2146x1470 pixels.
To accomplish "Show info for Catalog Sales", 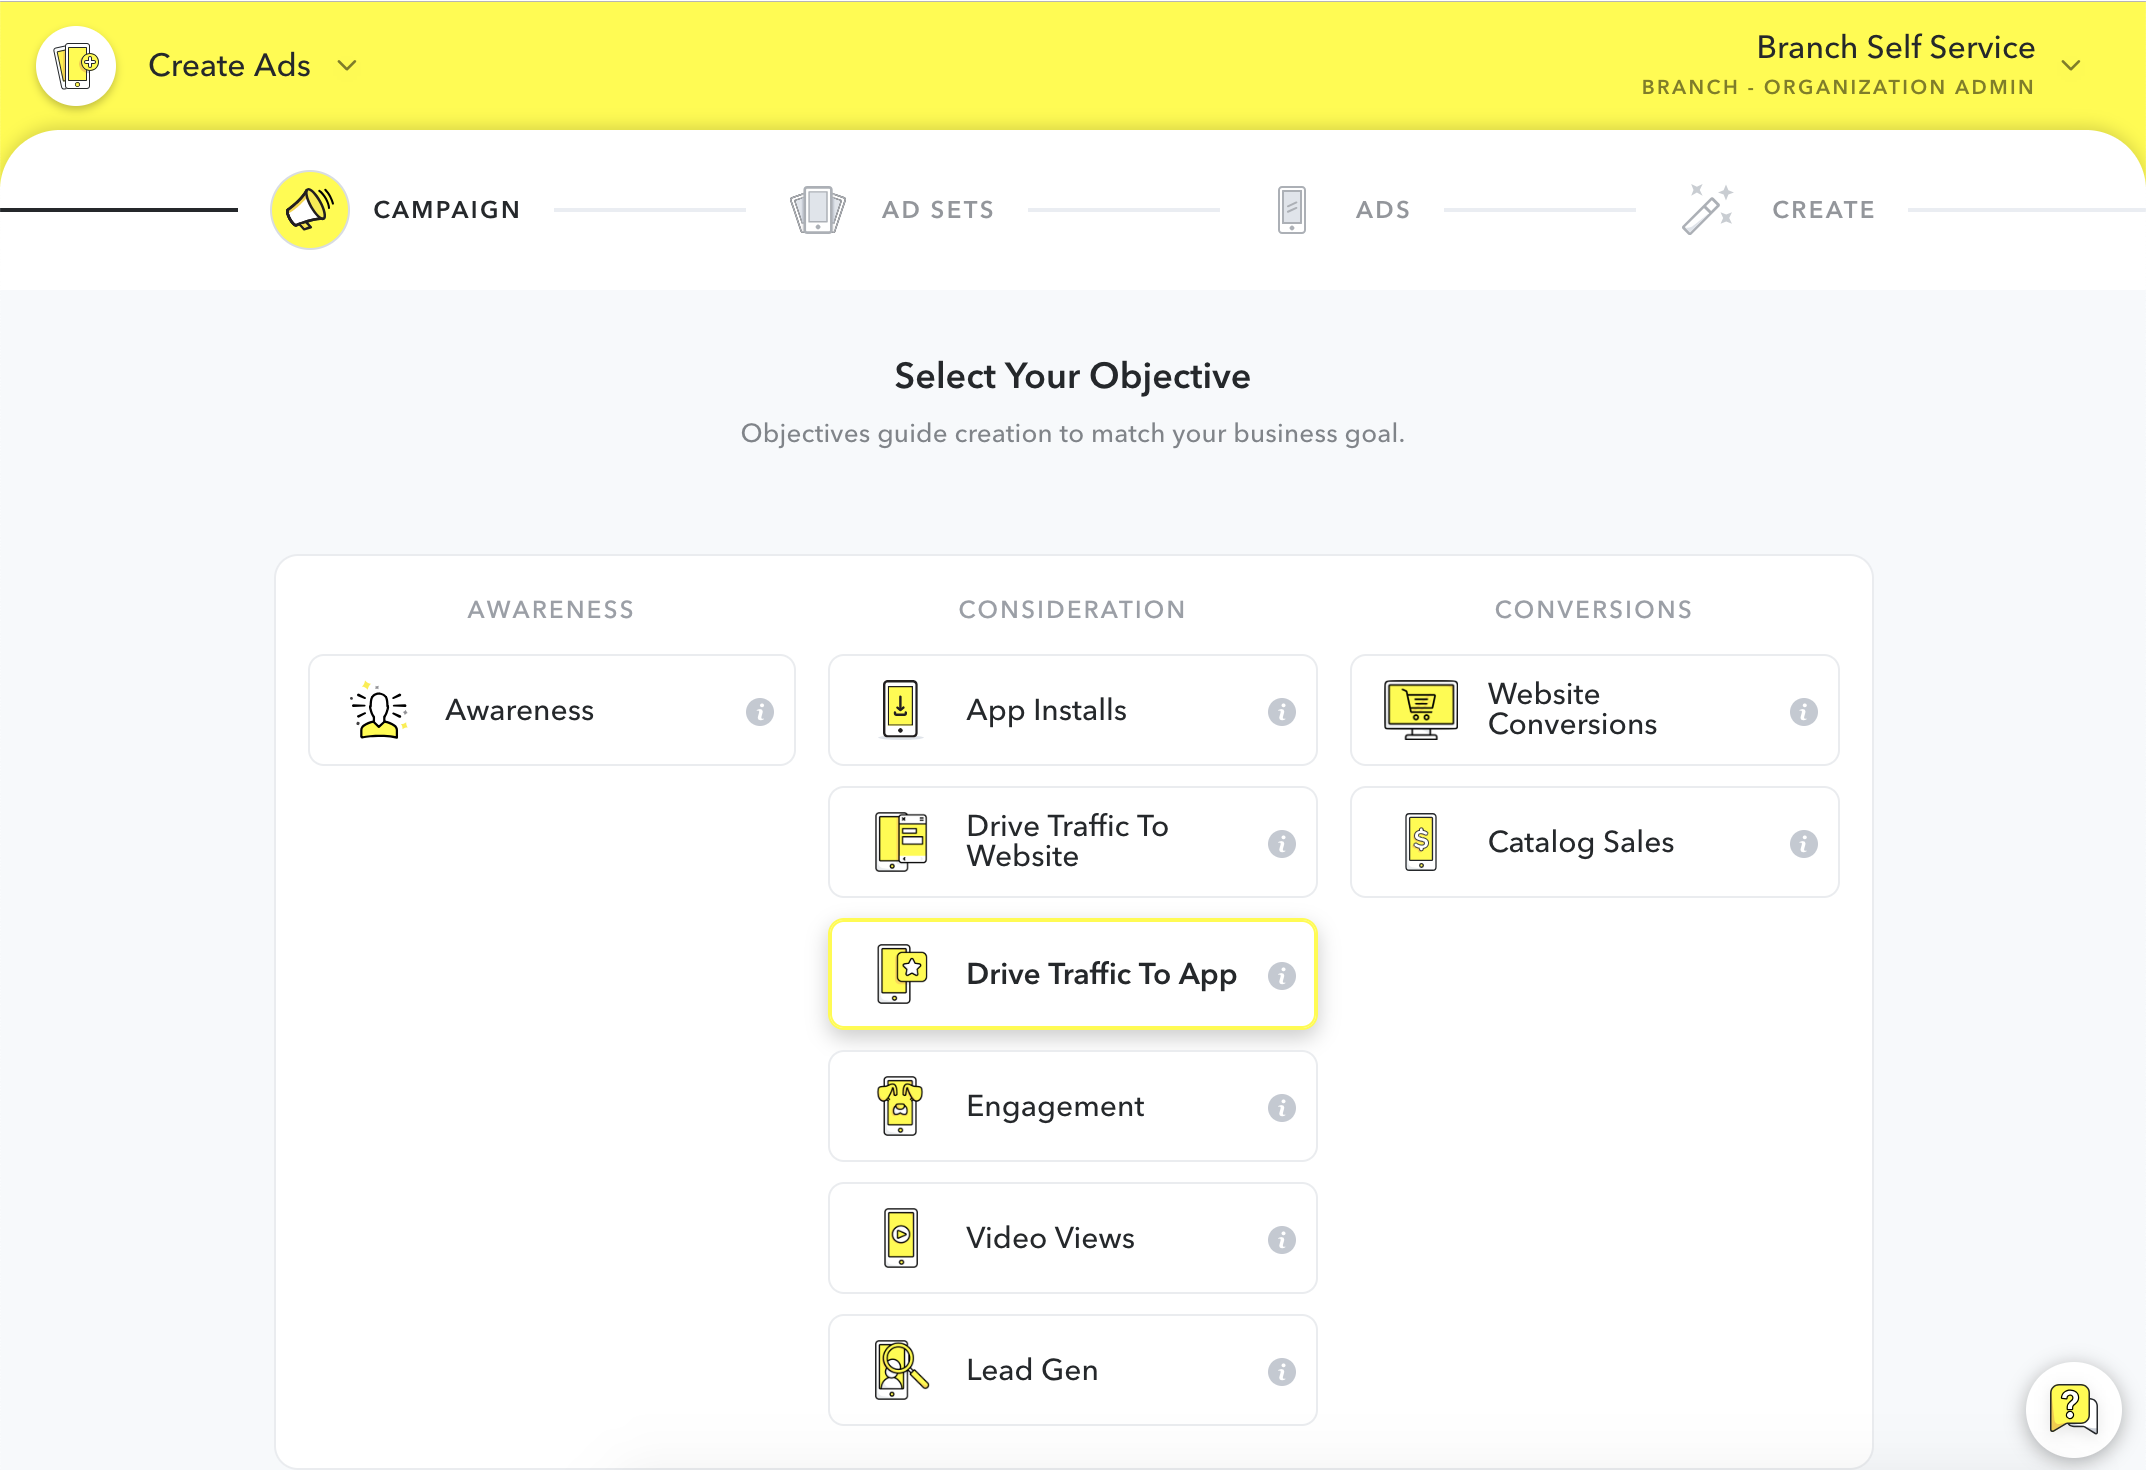I will point(1804,844).
